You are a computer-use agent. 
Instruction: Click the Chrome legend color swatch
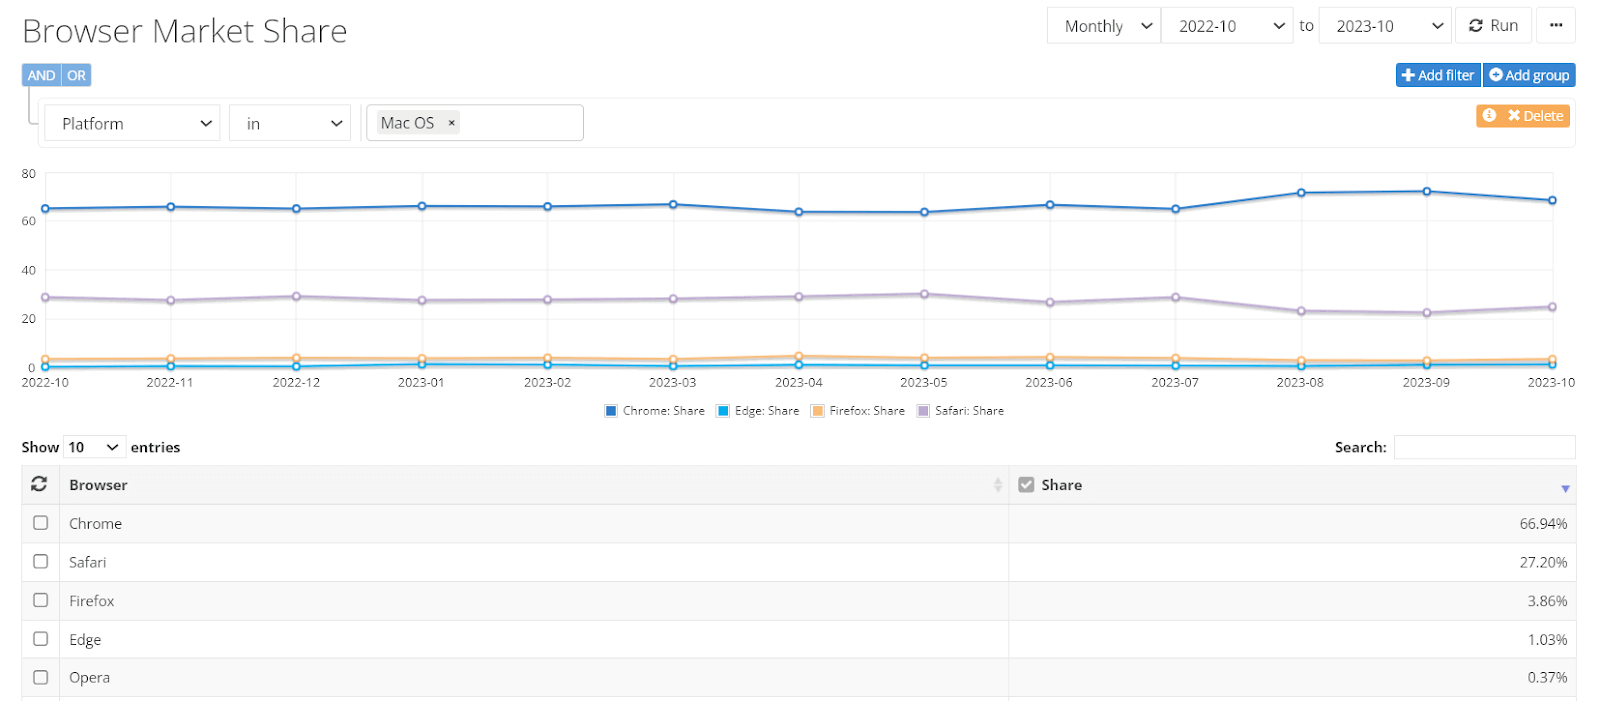tap(611, 411)
